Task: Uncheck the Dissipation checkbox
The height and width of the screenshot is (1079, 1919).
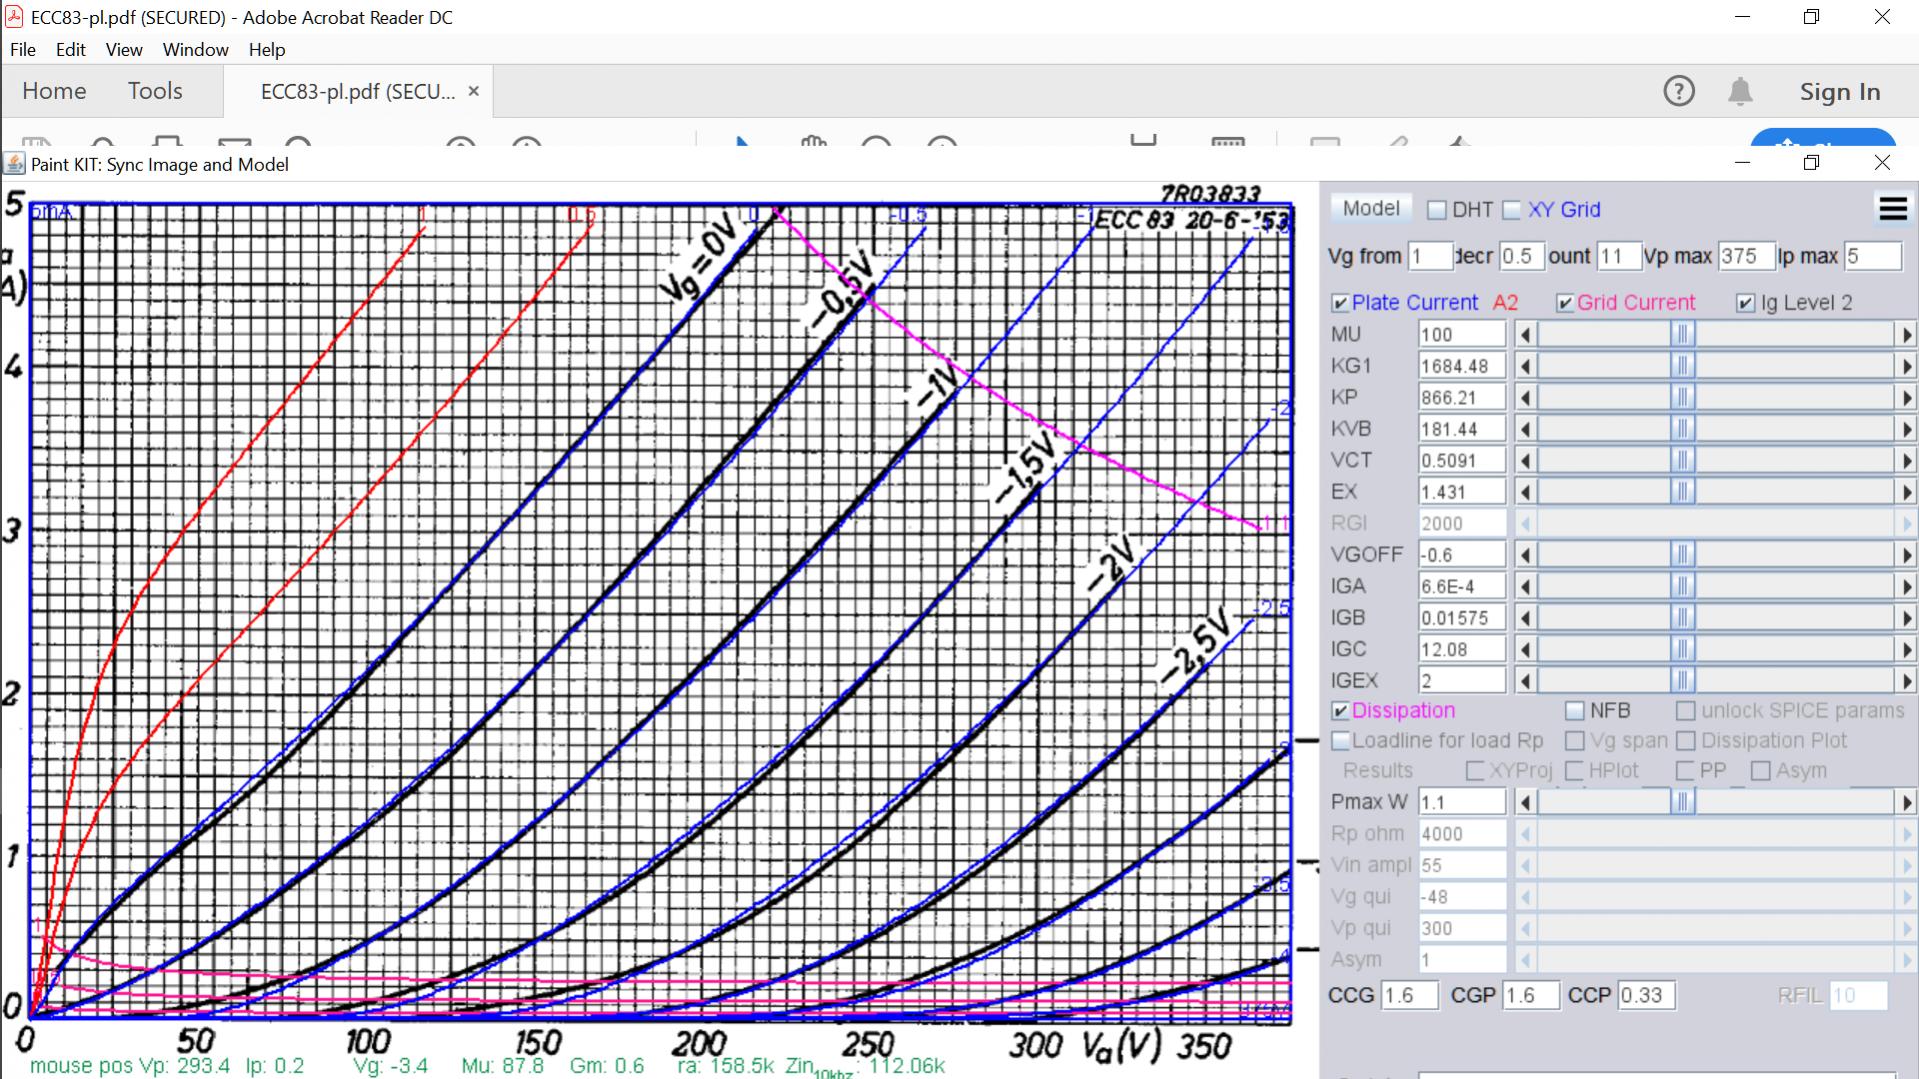Action: [x=1340, y=711]
